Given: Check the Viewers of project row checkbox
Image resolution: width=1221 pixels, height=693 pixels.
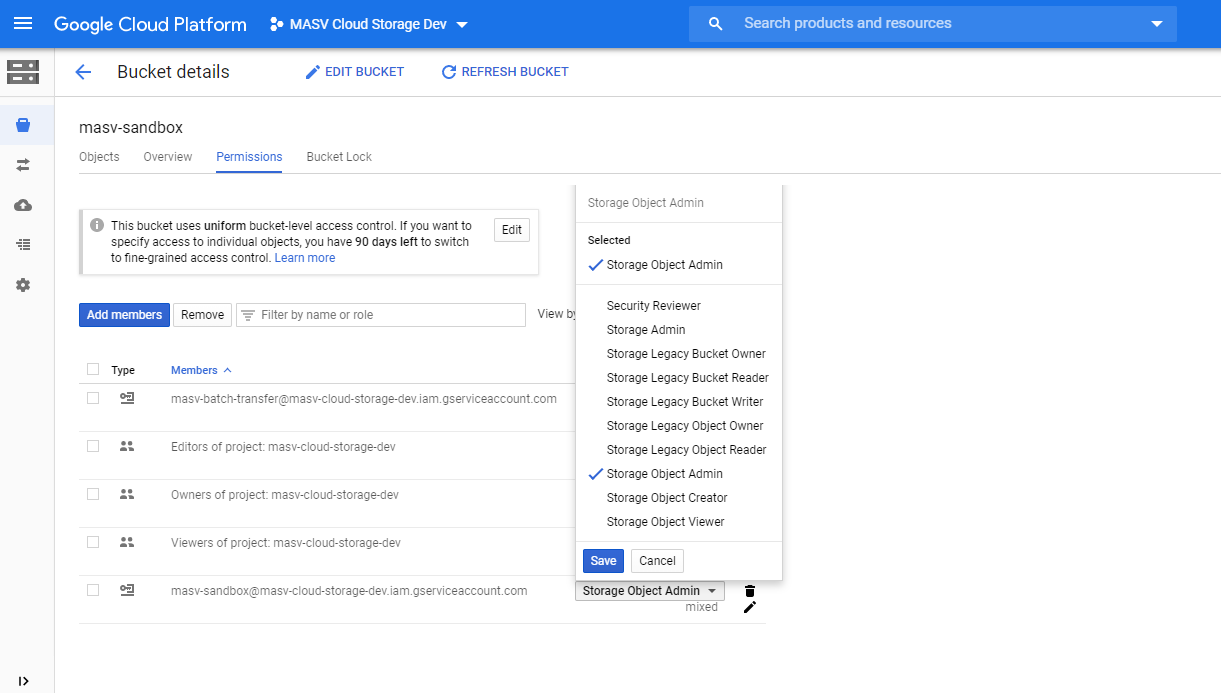Looking at the screenshot, I should (93, 542).
